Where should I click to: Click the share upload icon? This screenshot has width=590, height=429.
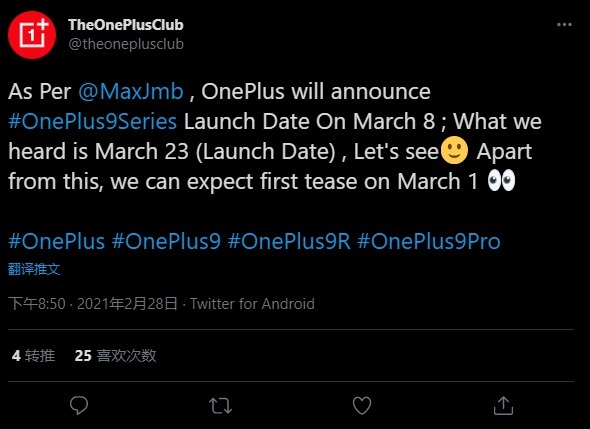point(503,405)
